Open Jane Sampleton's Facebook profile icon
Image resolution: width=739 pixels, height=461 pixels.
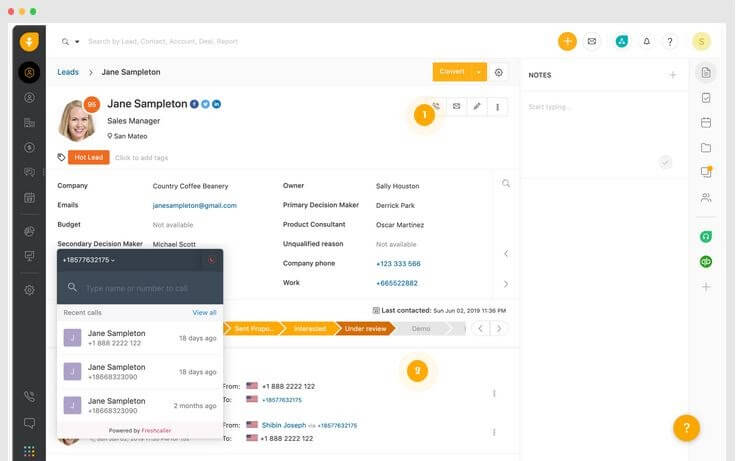pyautogui.click(x=194, y=104)
